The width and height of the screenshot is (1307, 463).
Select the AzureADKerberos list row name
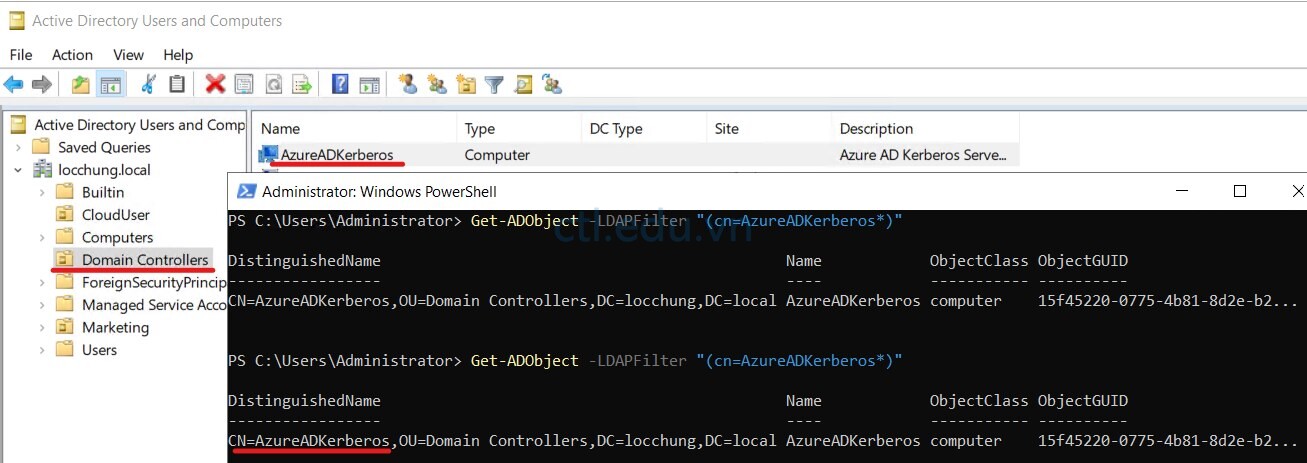(x=335, y=155)
